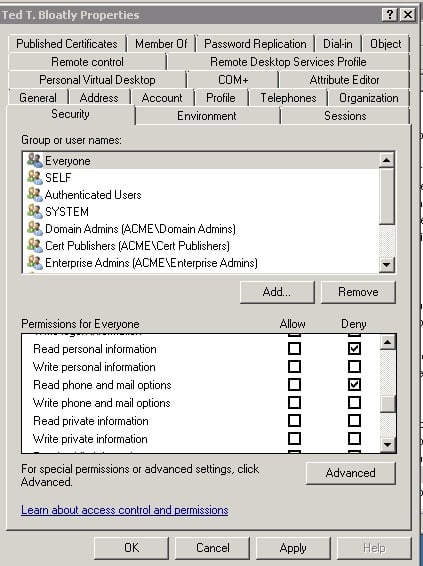Select the Enterprise Admins group icon
This screenshot has height=566, width=423.
[x=35, y=262]
